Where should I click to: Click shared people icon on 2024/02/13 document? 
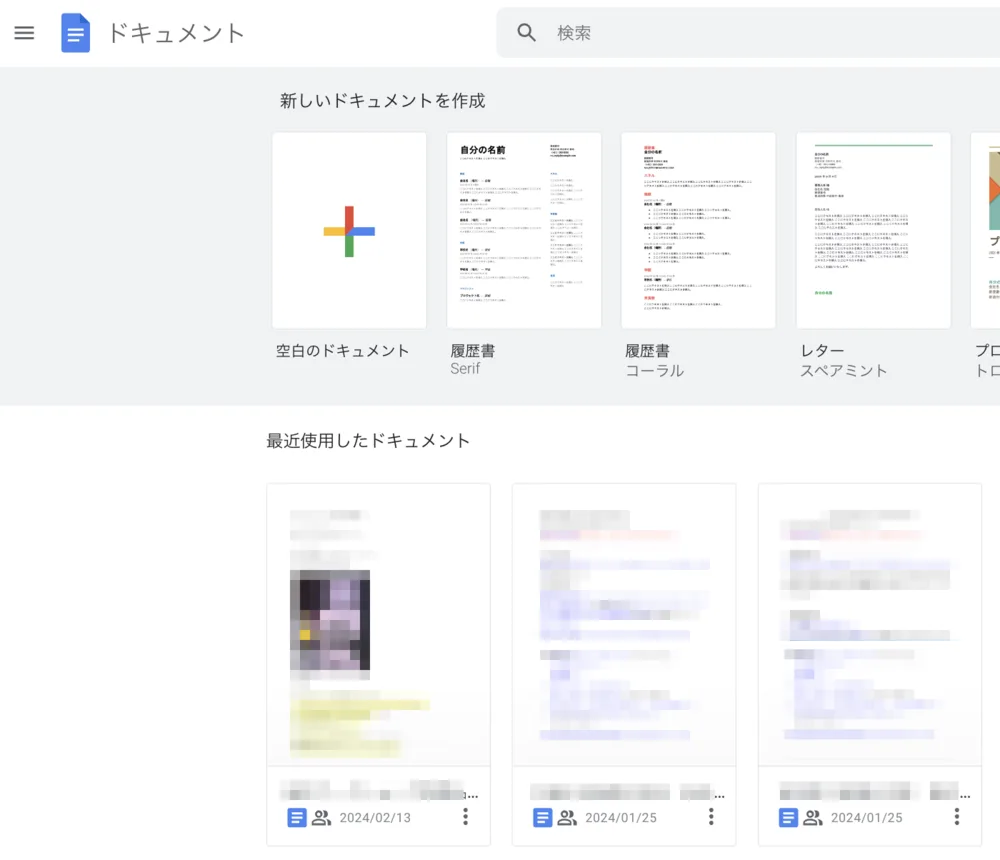pyautogui.click(x=321, y=818)
